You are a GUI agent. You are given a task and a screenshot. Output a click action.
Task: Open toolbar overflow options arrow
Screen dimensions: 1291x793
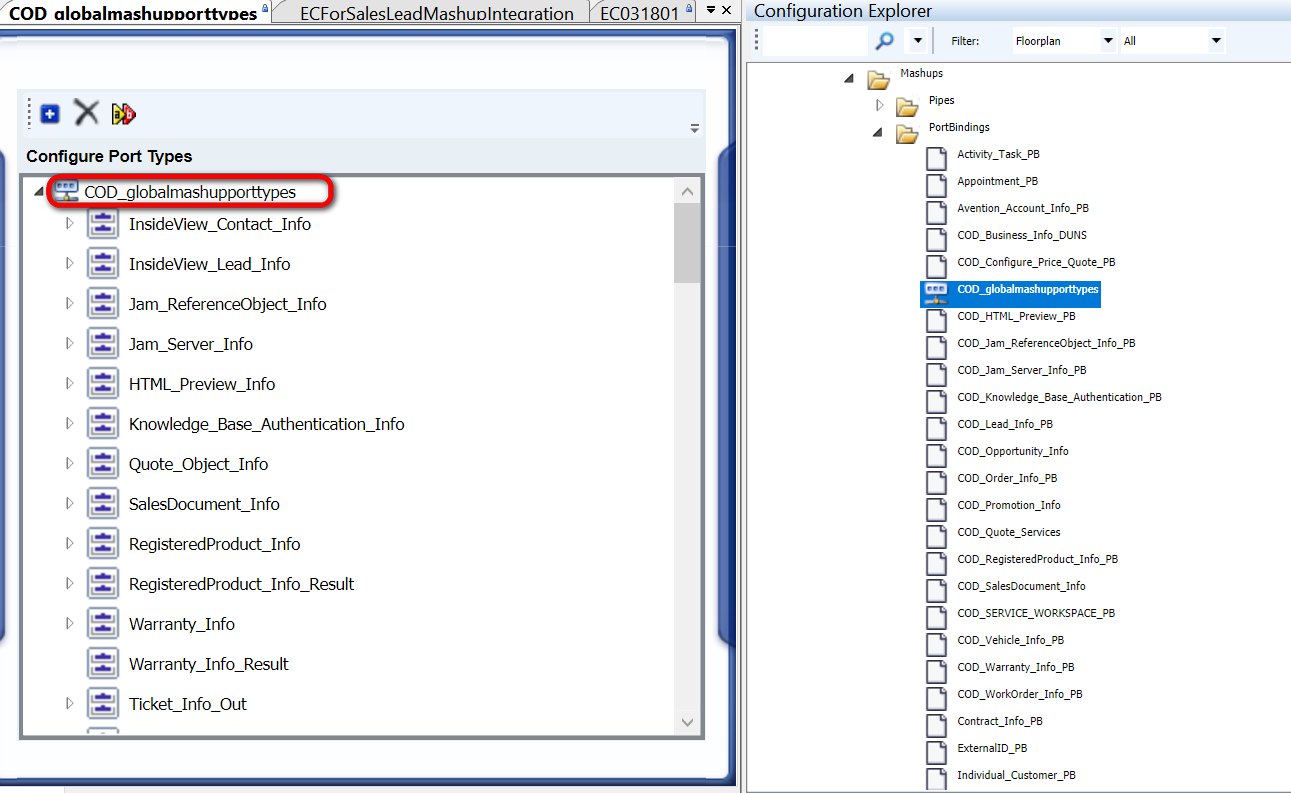click(695, 128)
